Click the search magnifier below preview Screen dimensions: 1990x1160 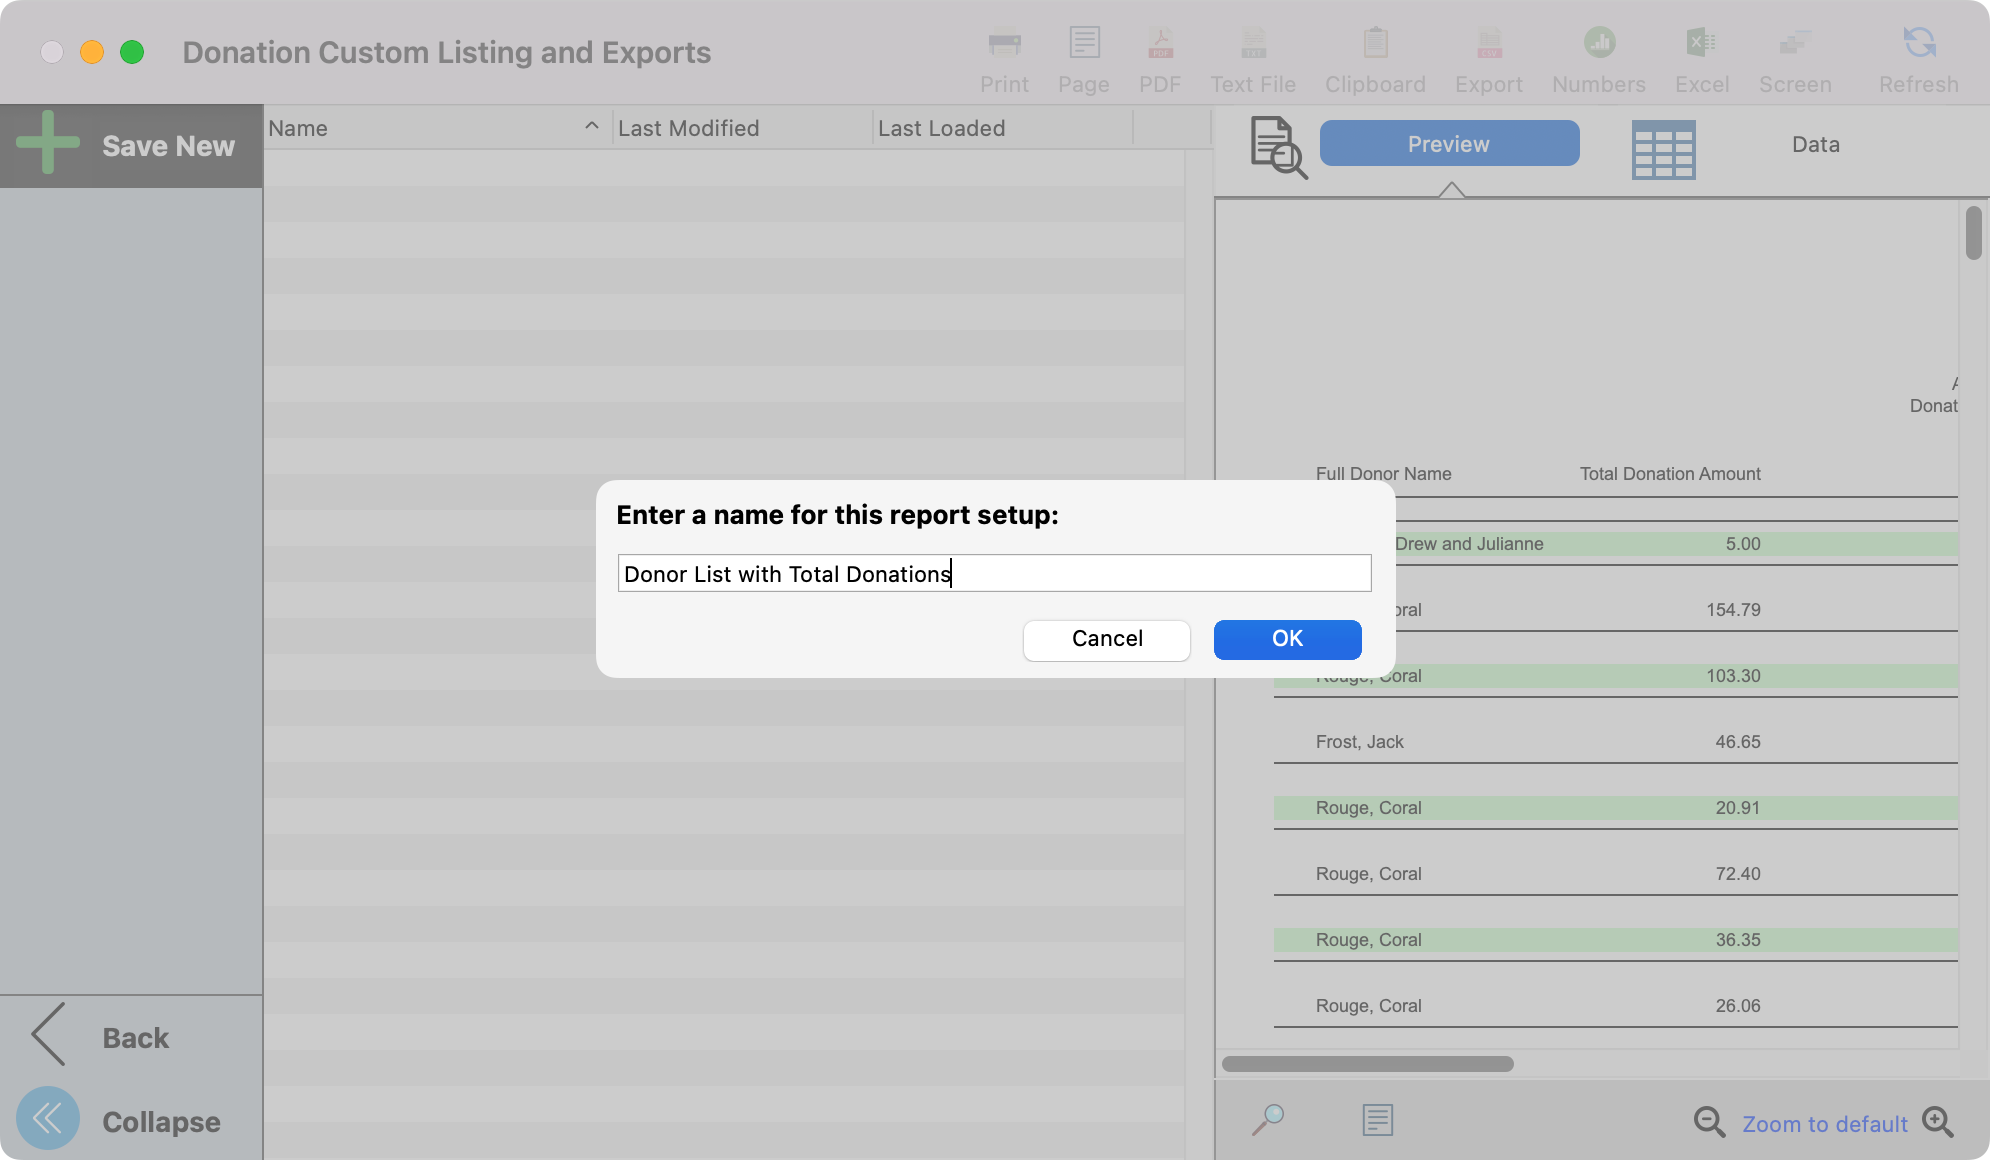pos(1268,1119)
